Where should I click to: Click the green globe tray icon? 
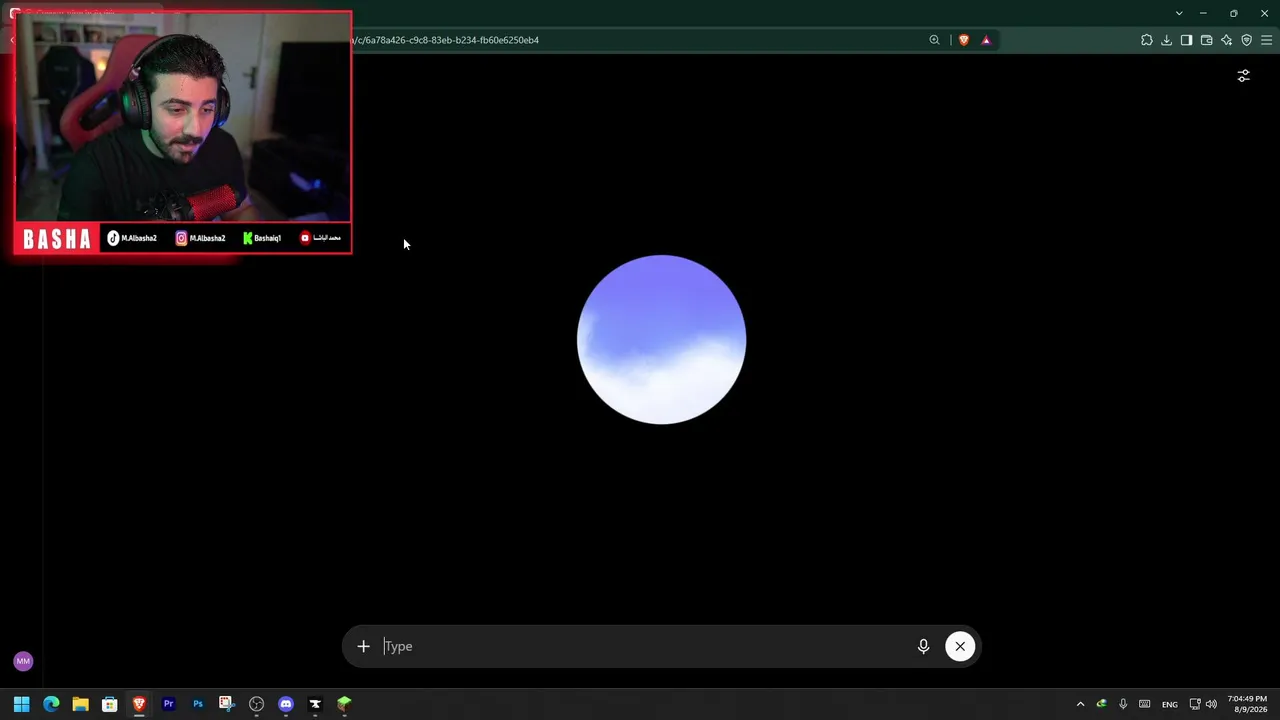pos(1101,704)
